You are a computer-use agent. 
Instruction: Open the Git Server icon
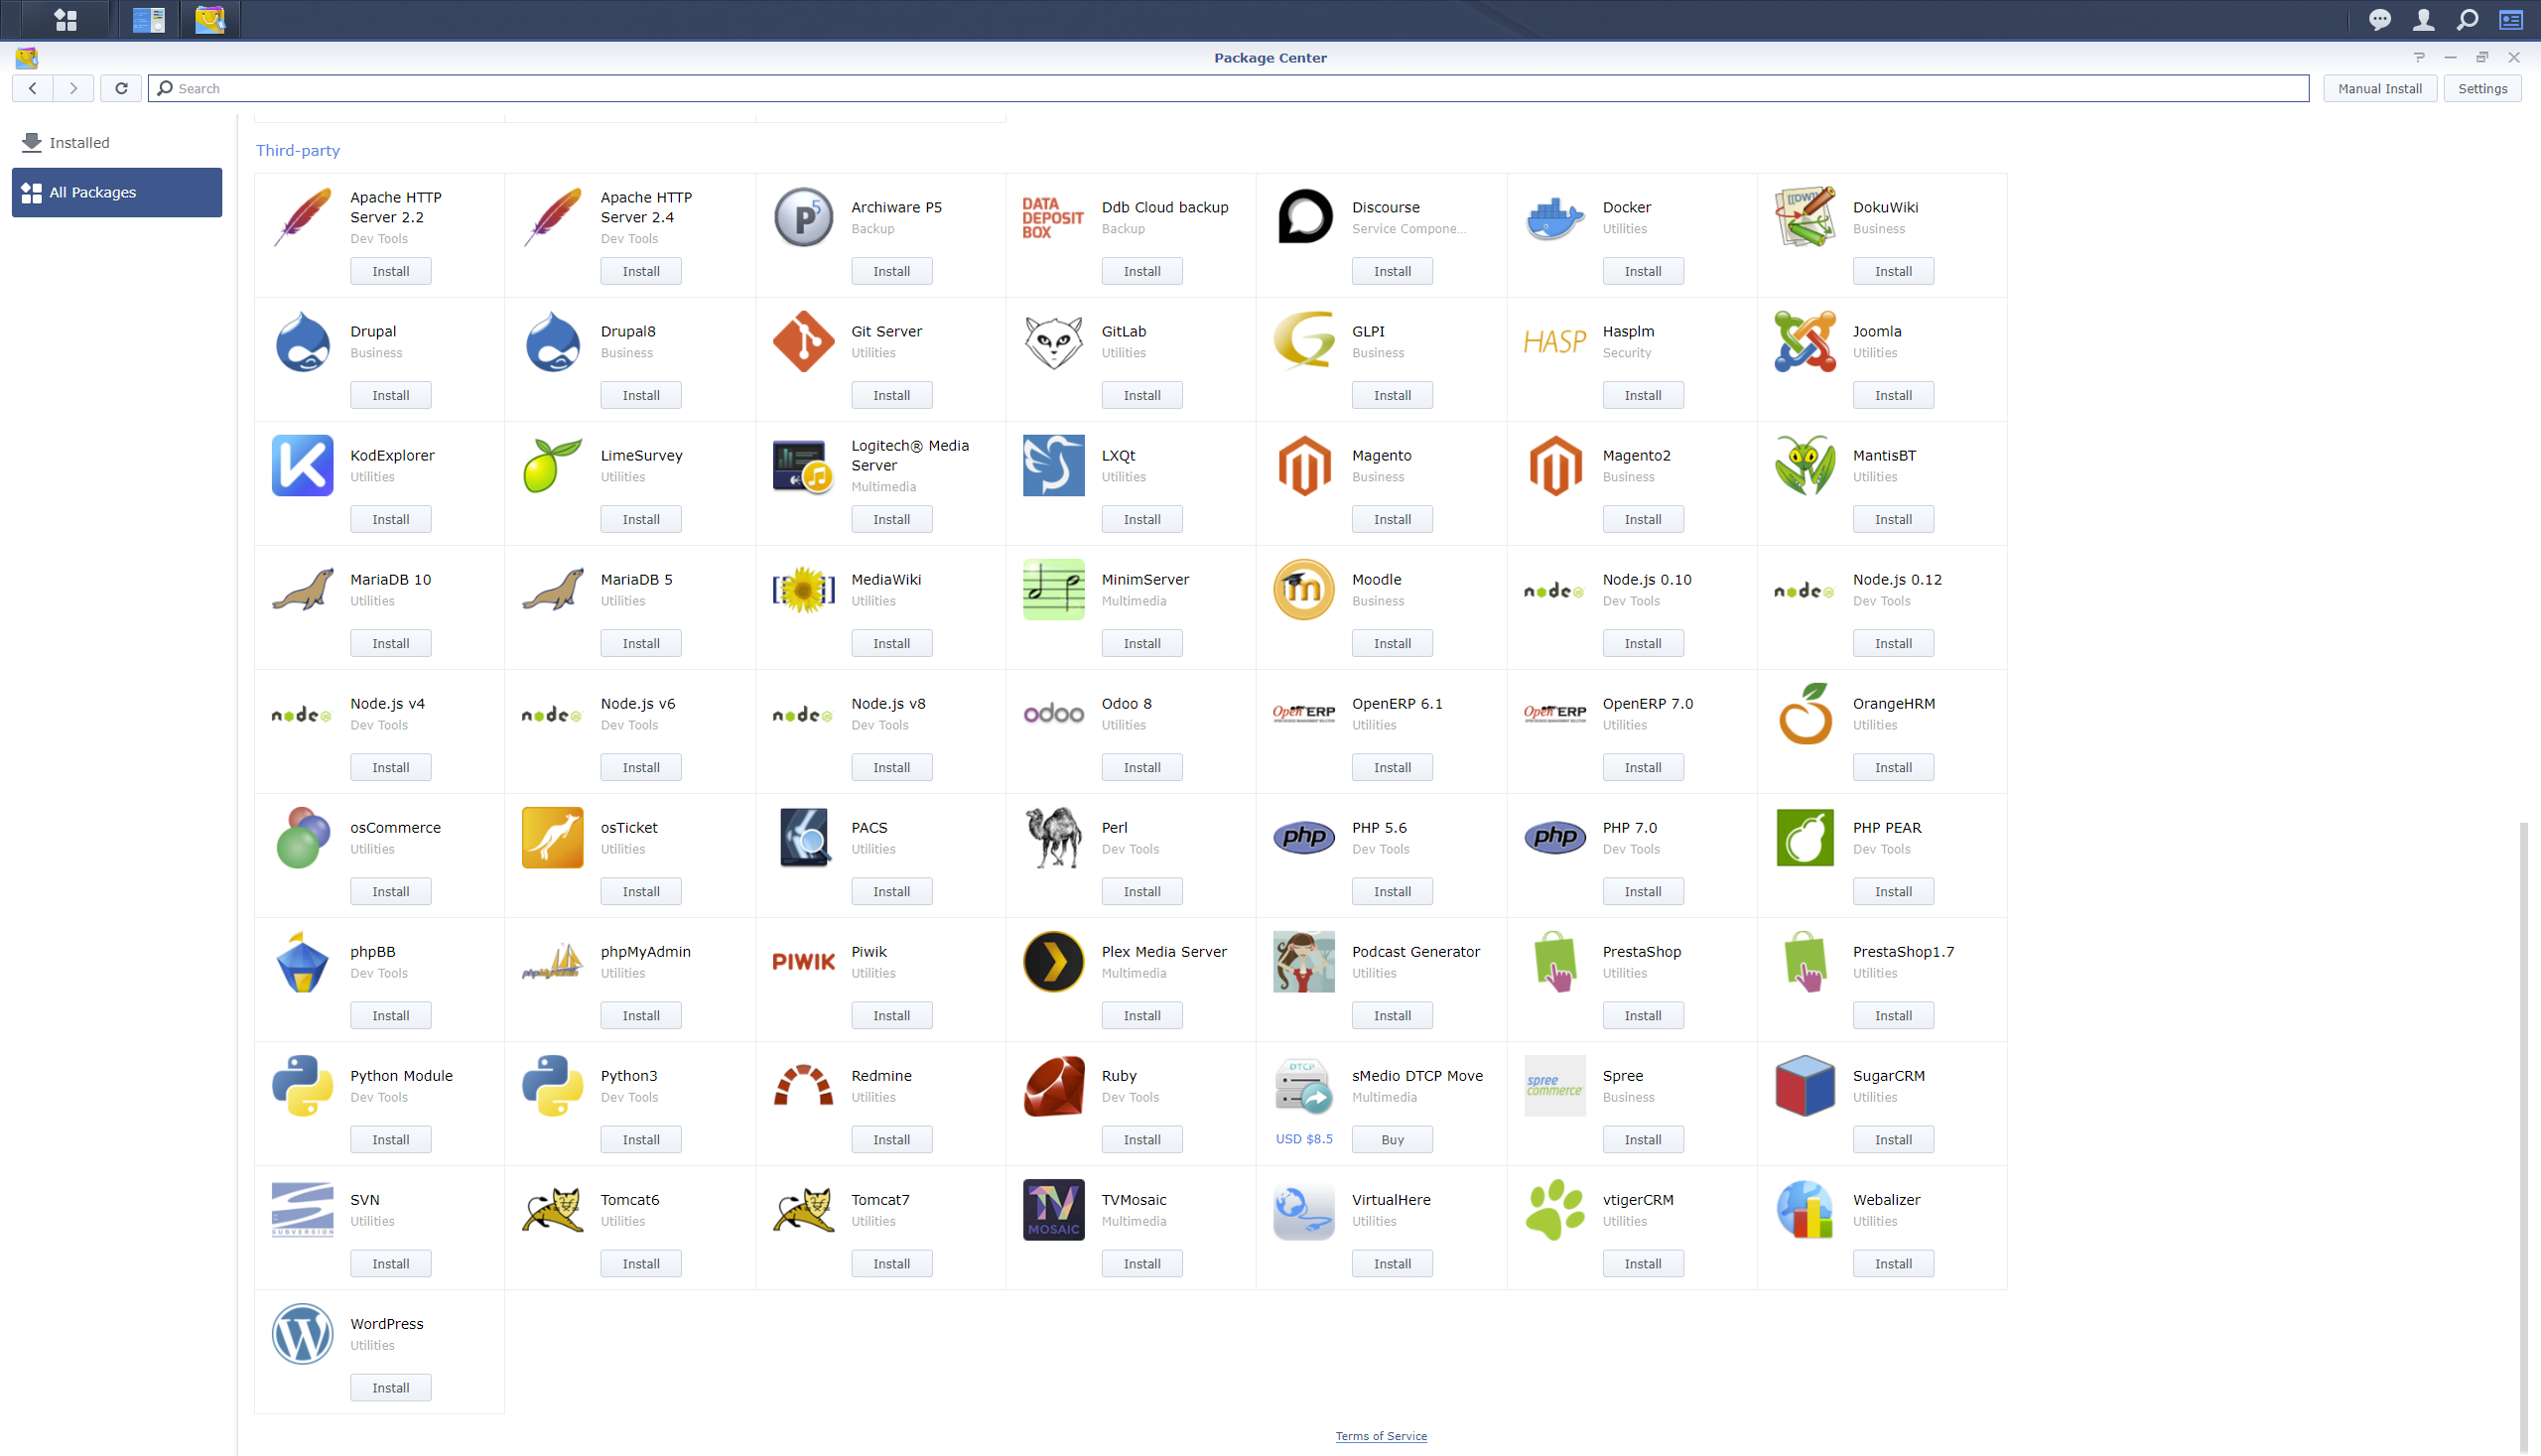[803, 341]
